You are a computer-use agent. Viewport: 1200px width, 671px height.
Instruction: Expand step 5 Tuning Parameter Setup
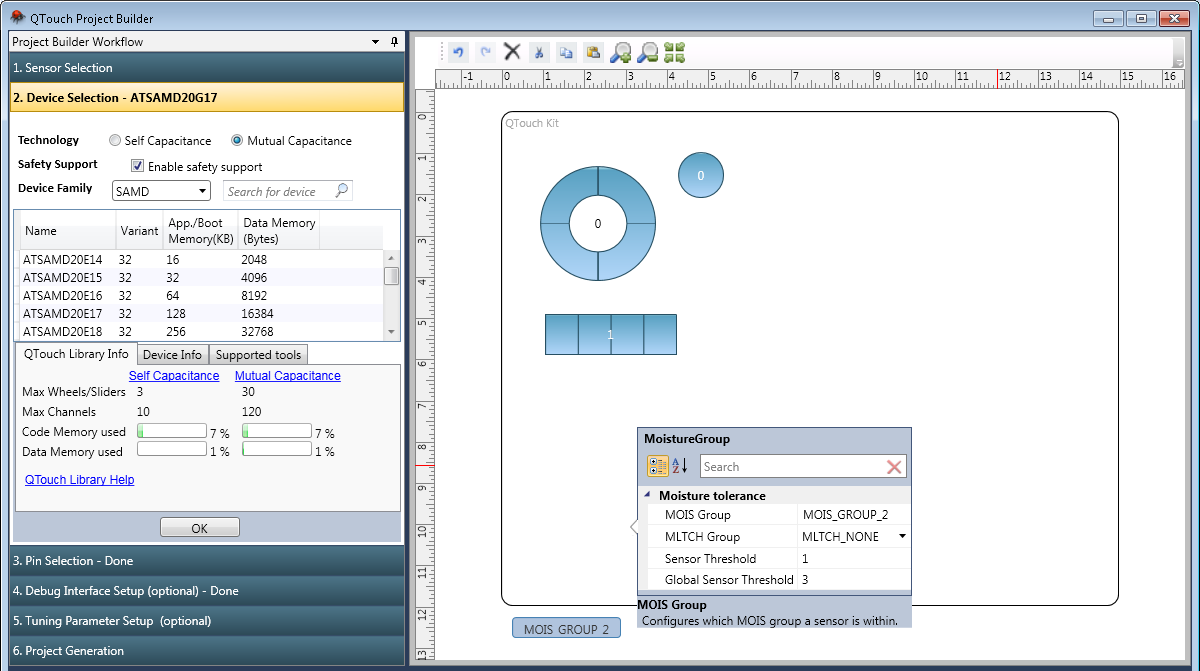[x=206, y=621]
